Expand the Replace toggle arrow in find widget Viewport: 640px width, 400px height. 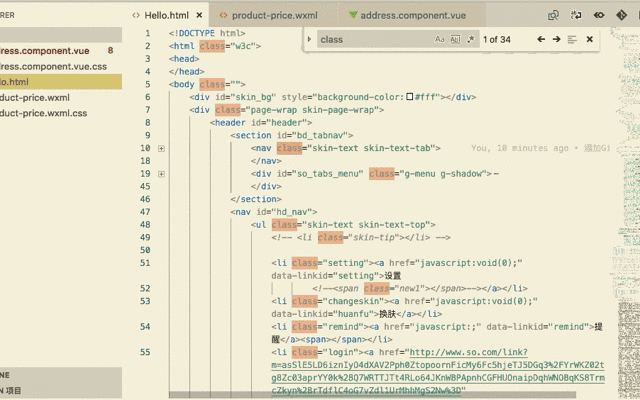pyautogui.click(x=309, y=39)
